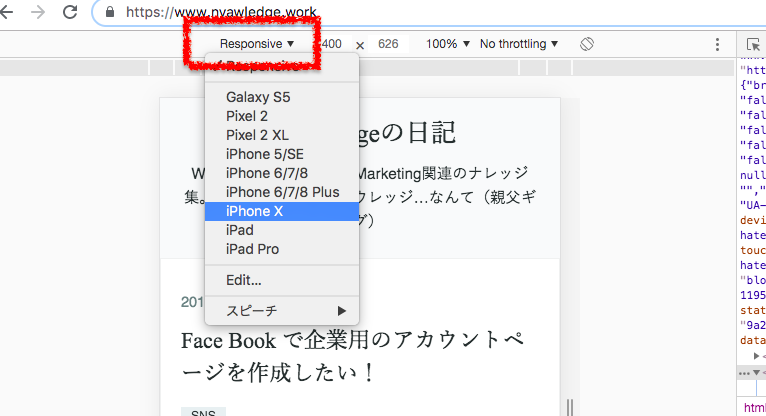This screenshot has width=766, height=416.
Task: Open the Responsive device dropdown
Action: tap(256, 44)
